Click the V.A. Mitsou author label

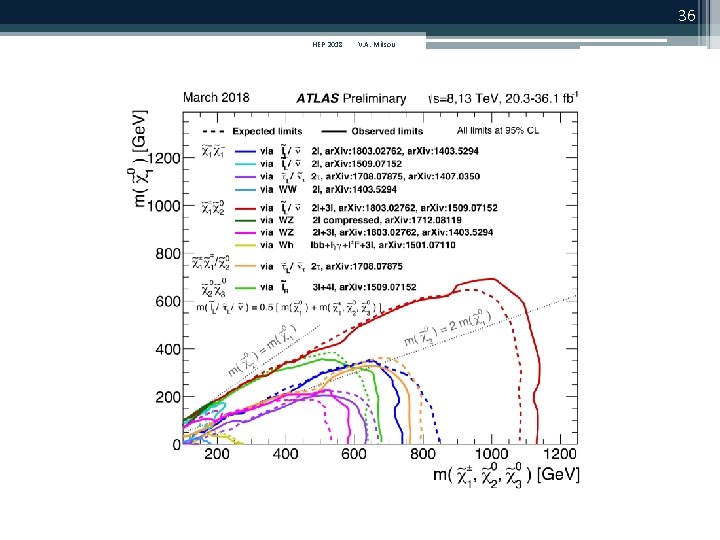click(x=377, y=45)
